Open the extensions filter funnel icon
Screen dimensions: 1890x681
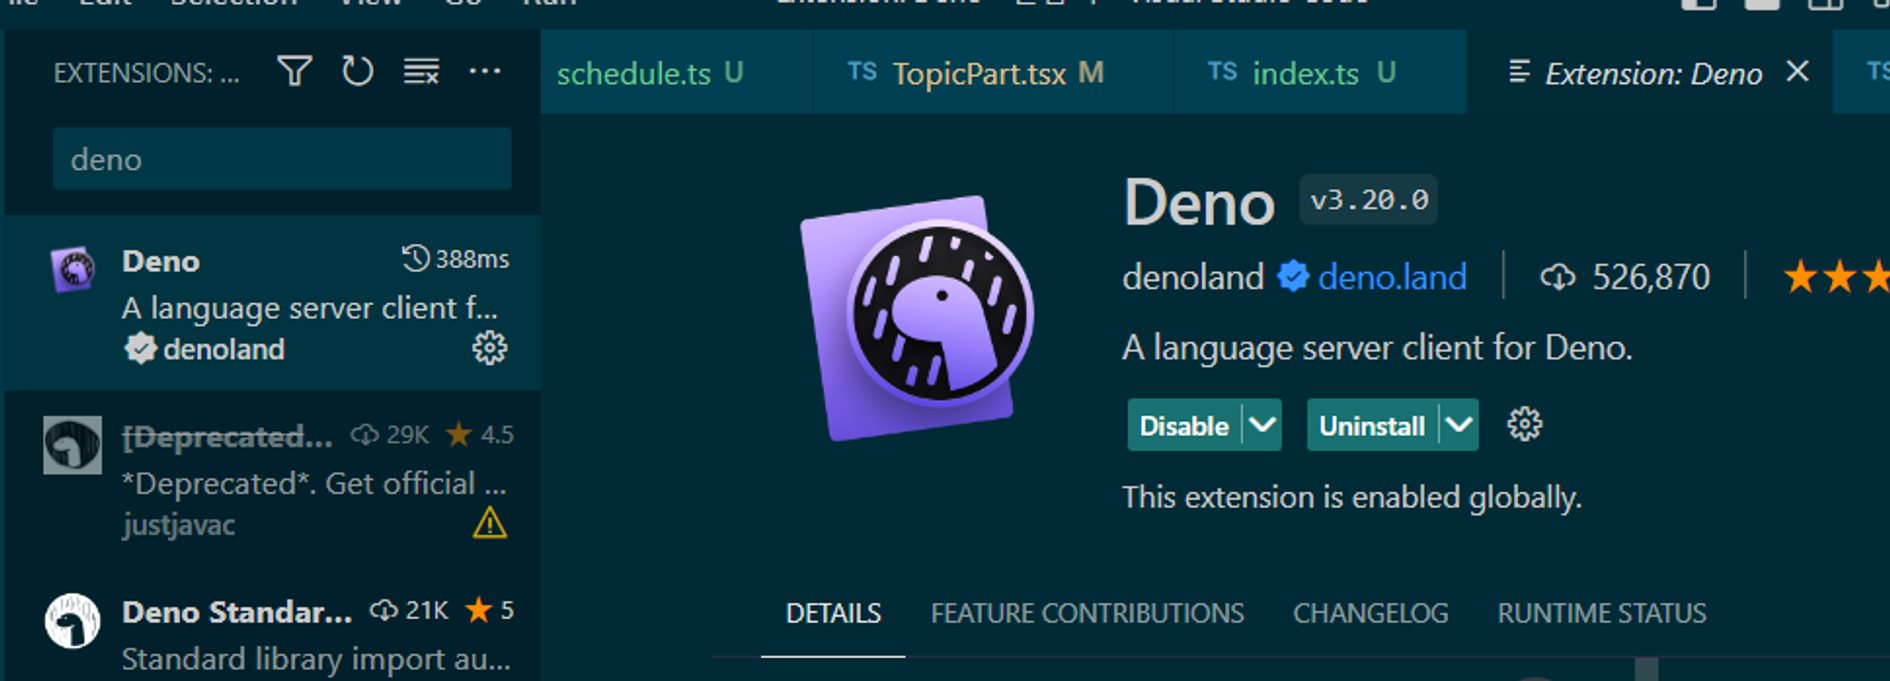294,72
